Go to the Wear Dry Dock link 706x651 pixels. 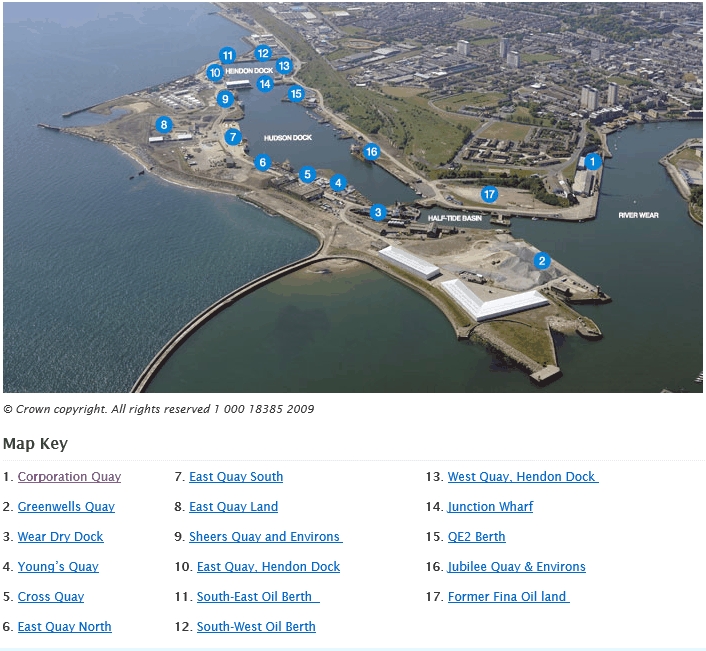(x=60, y=537)
